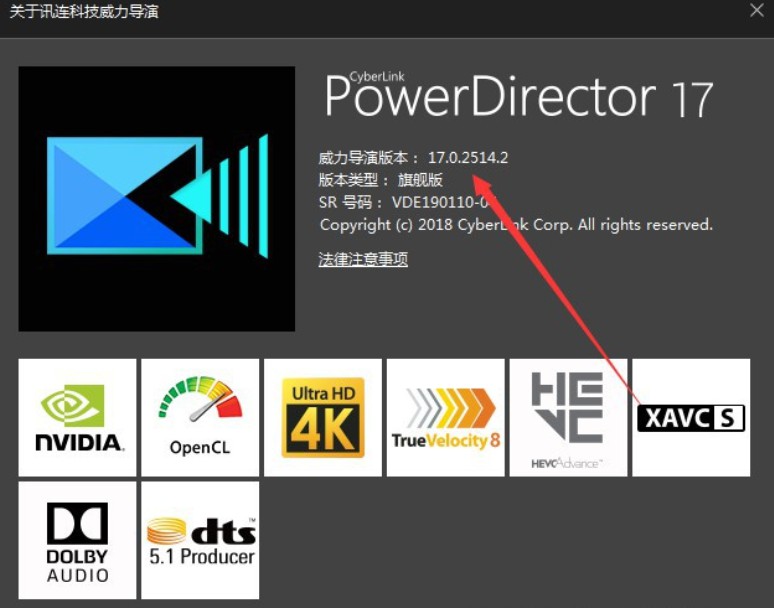Click the PowerDirector logo image
Image resolution: width=774 pixels, height=608 pixels.
point(156,199)
